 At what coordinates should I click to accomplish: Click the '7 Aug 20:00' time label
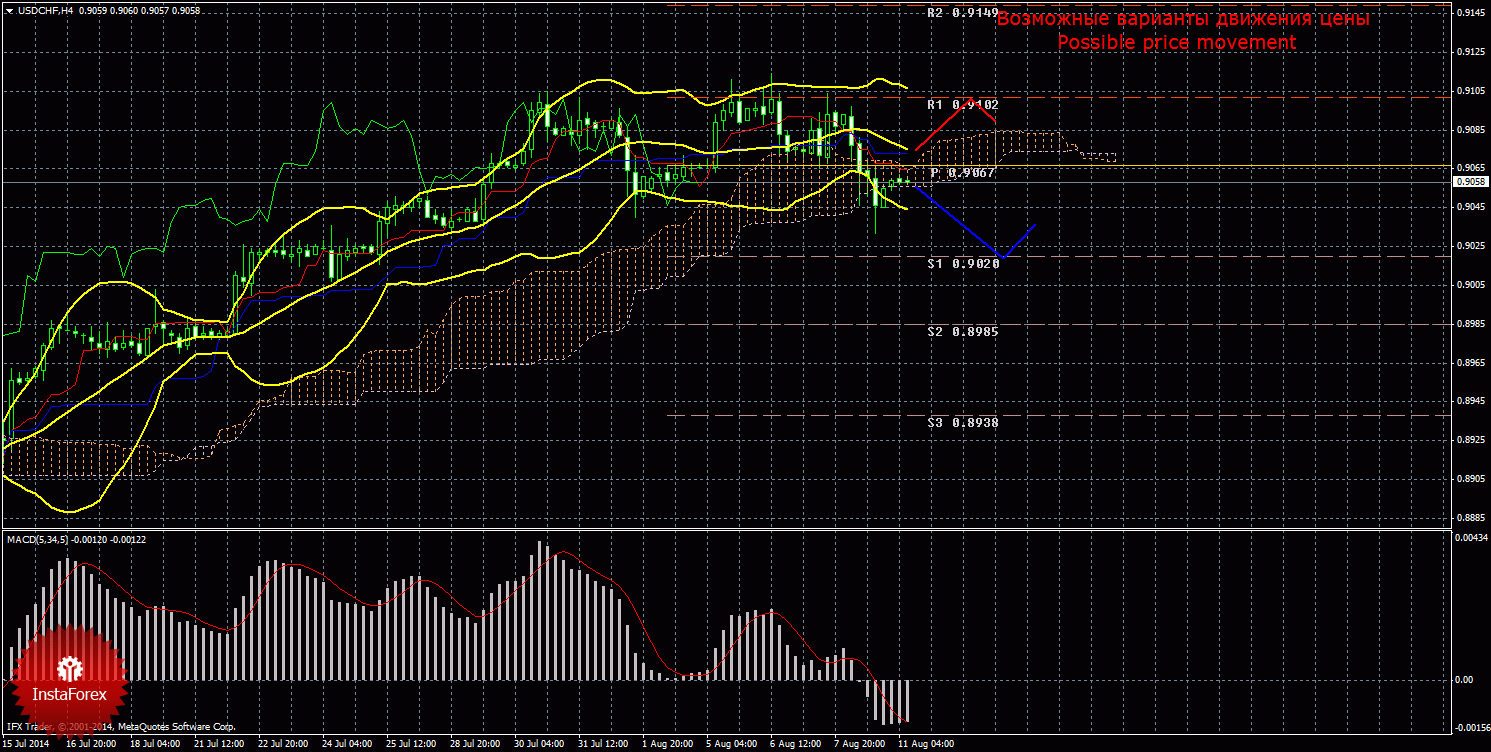(861, 744)
